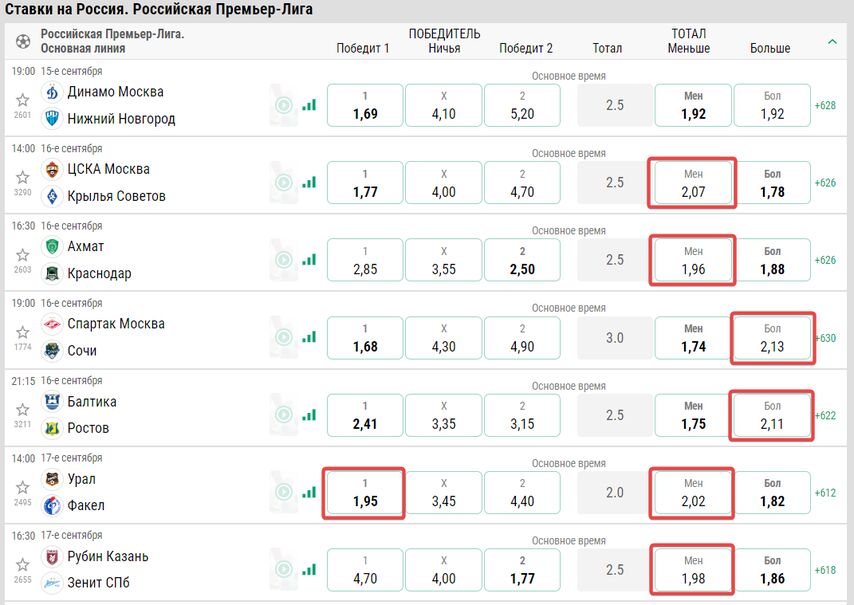Image resolution: width=854 pixels, height=605 pixels.
Task: Click live stream play icon for Рубин–Зенит
Action: (x=283, y=570)
